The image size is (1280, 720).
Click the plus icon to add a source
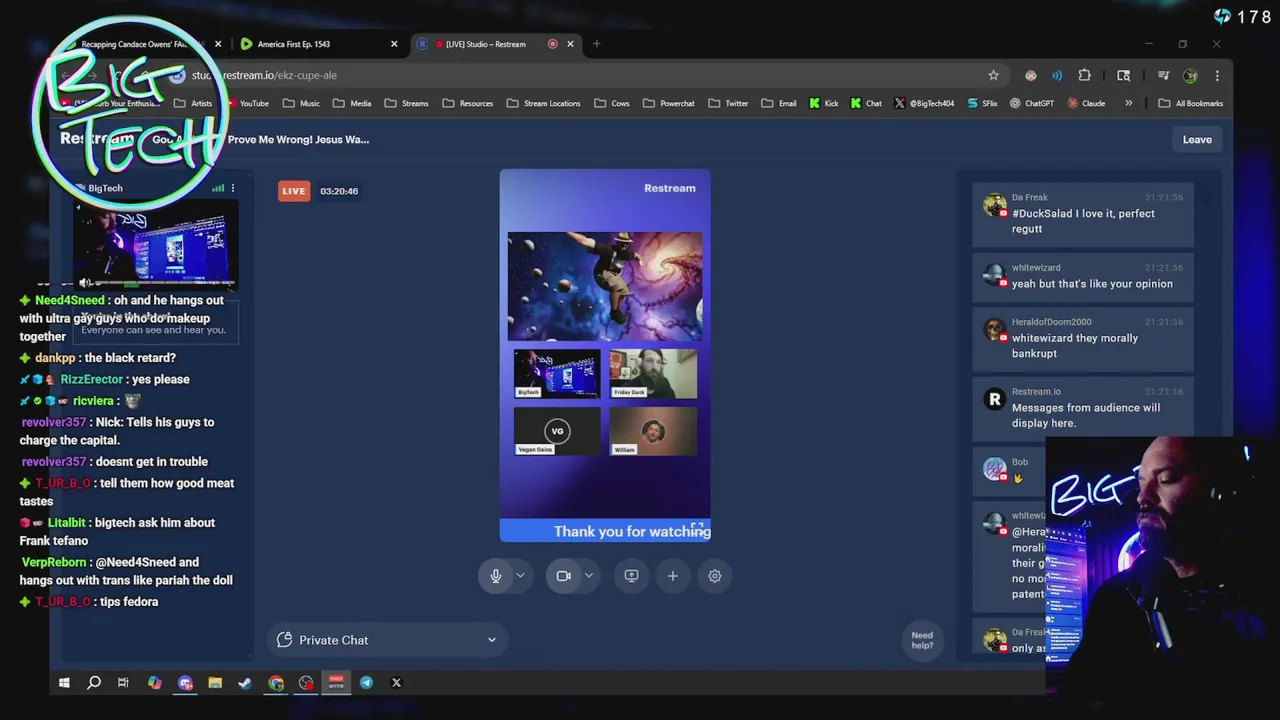(673, 576)
